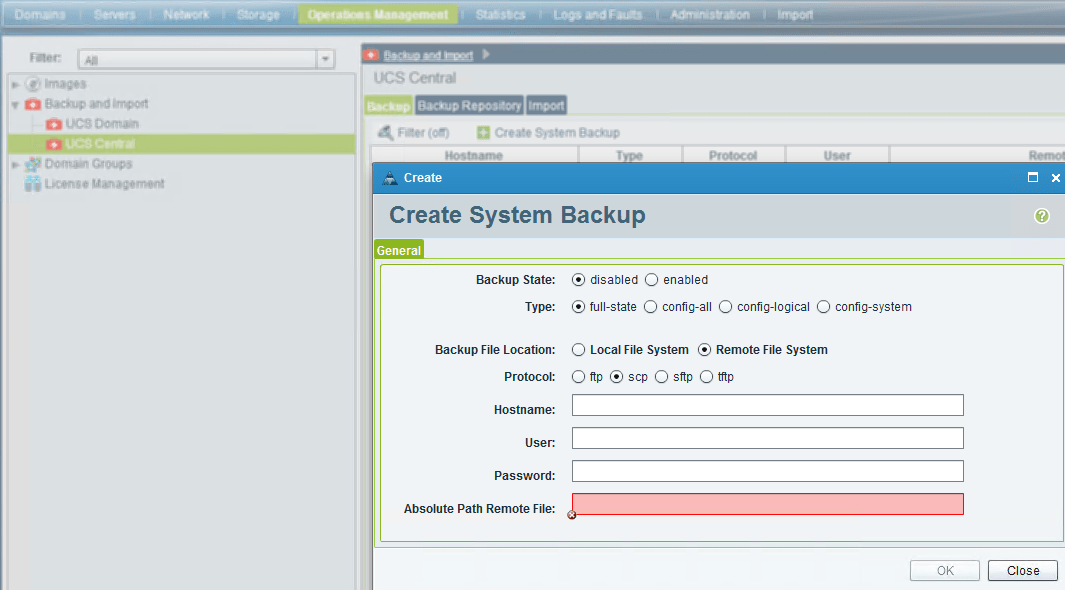Sort by the User column header
Screen dimensions: 1065x590
[837, 155]
